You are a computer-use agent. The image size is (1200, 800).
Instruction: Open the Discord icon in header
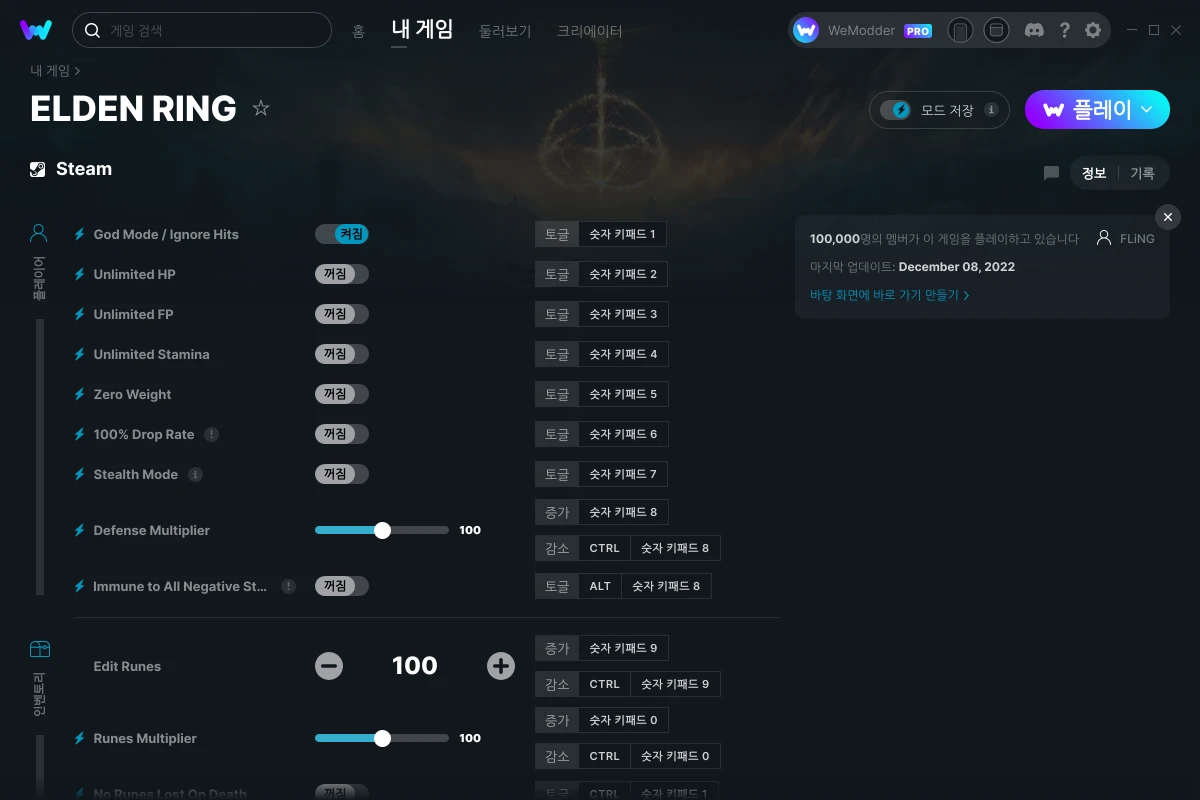click(1035, 30)
